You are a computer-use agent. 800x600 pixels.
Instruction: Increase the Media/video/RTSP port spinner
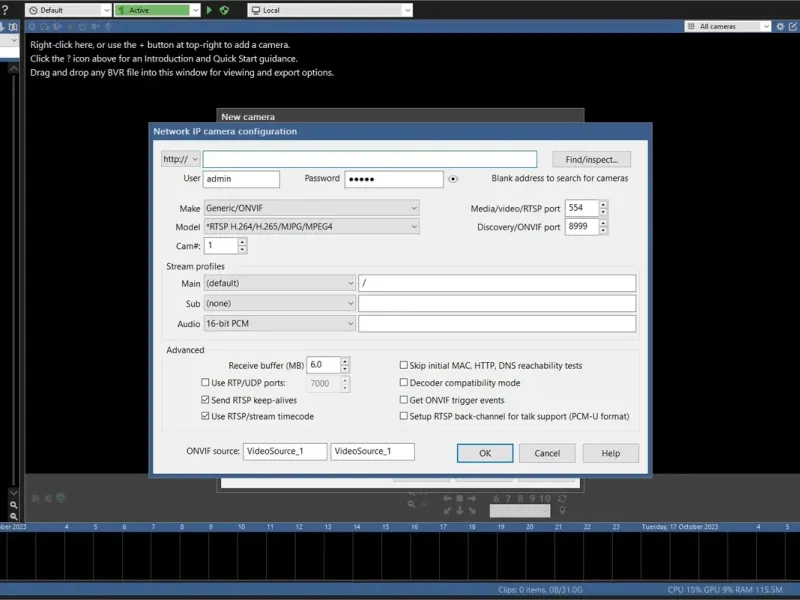point(603,204)
